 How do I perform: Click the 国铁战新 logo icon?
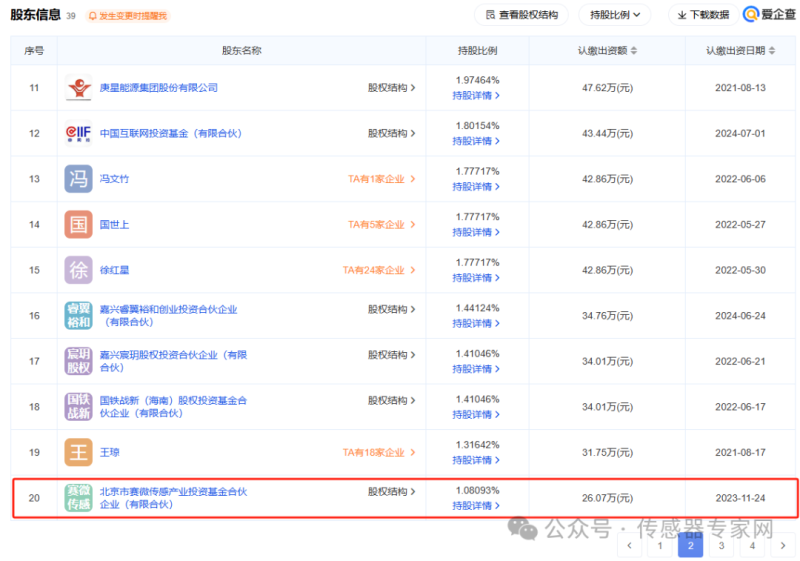coord(79,406)
